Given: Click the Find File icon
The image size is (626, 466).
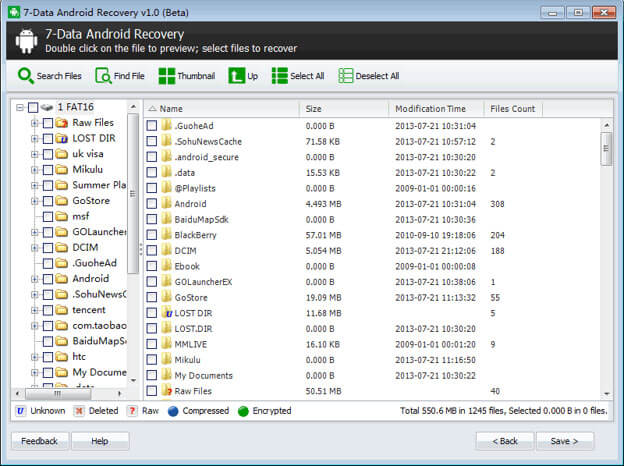Looking at the screenshot, I should 103,75.
